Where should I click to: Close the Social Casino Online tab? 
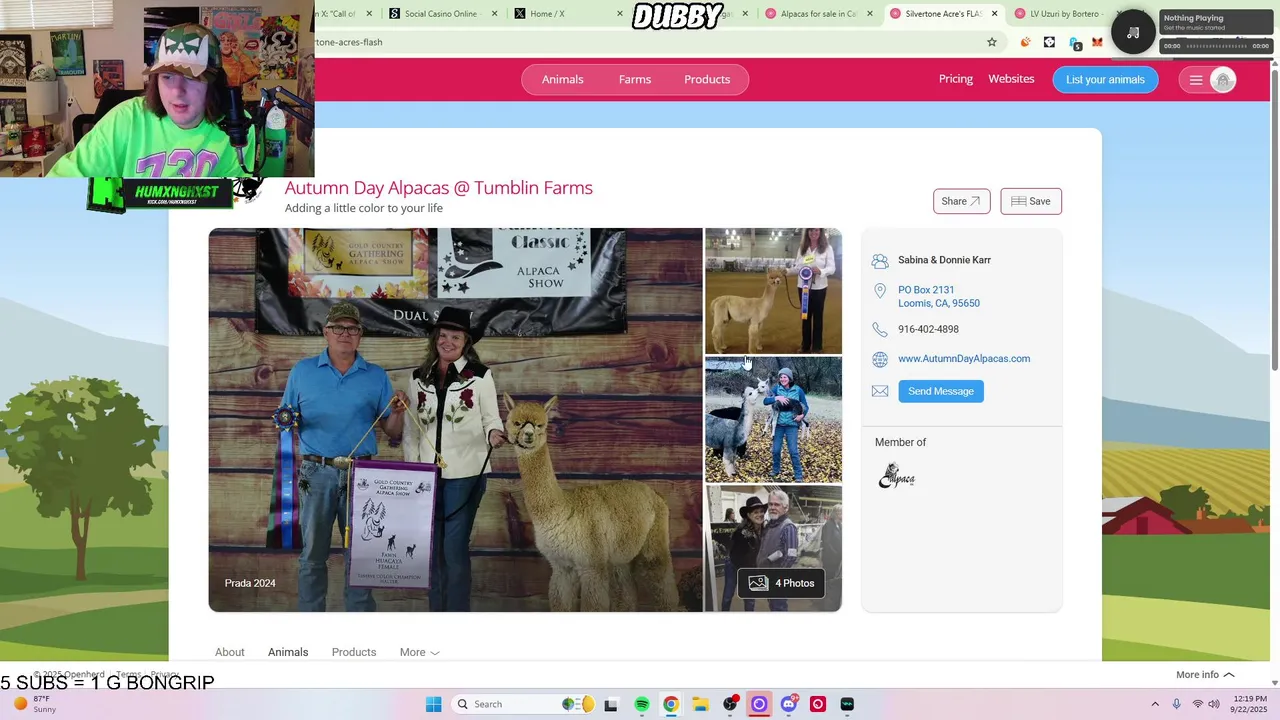coord(494,14)
